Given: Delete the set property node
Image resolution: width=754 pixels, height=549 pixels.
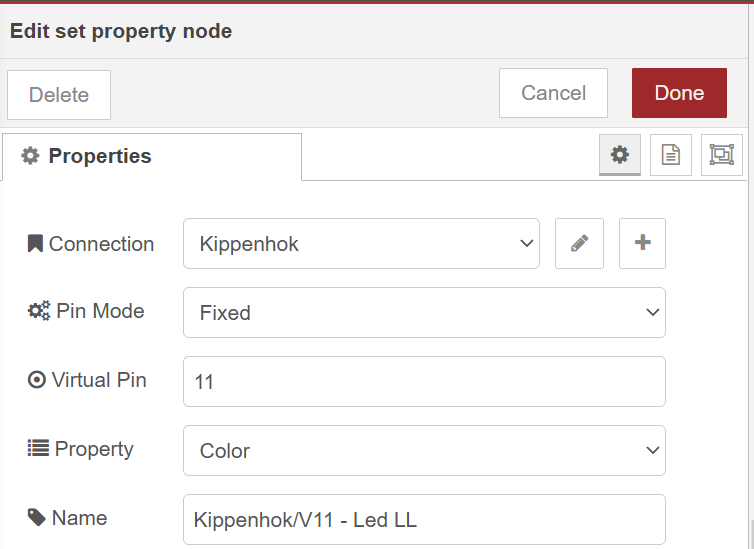Looking at the screenshot, I should click(x=59, y=95).
